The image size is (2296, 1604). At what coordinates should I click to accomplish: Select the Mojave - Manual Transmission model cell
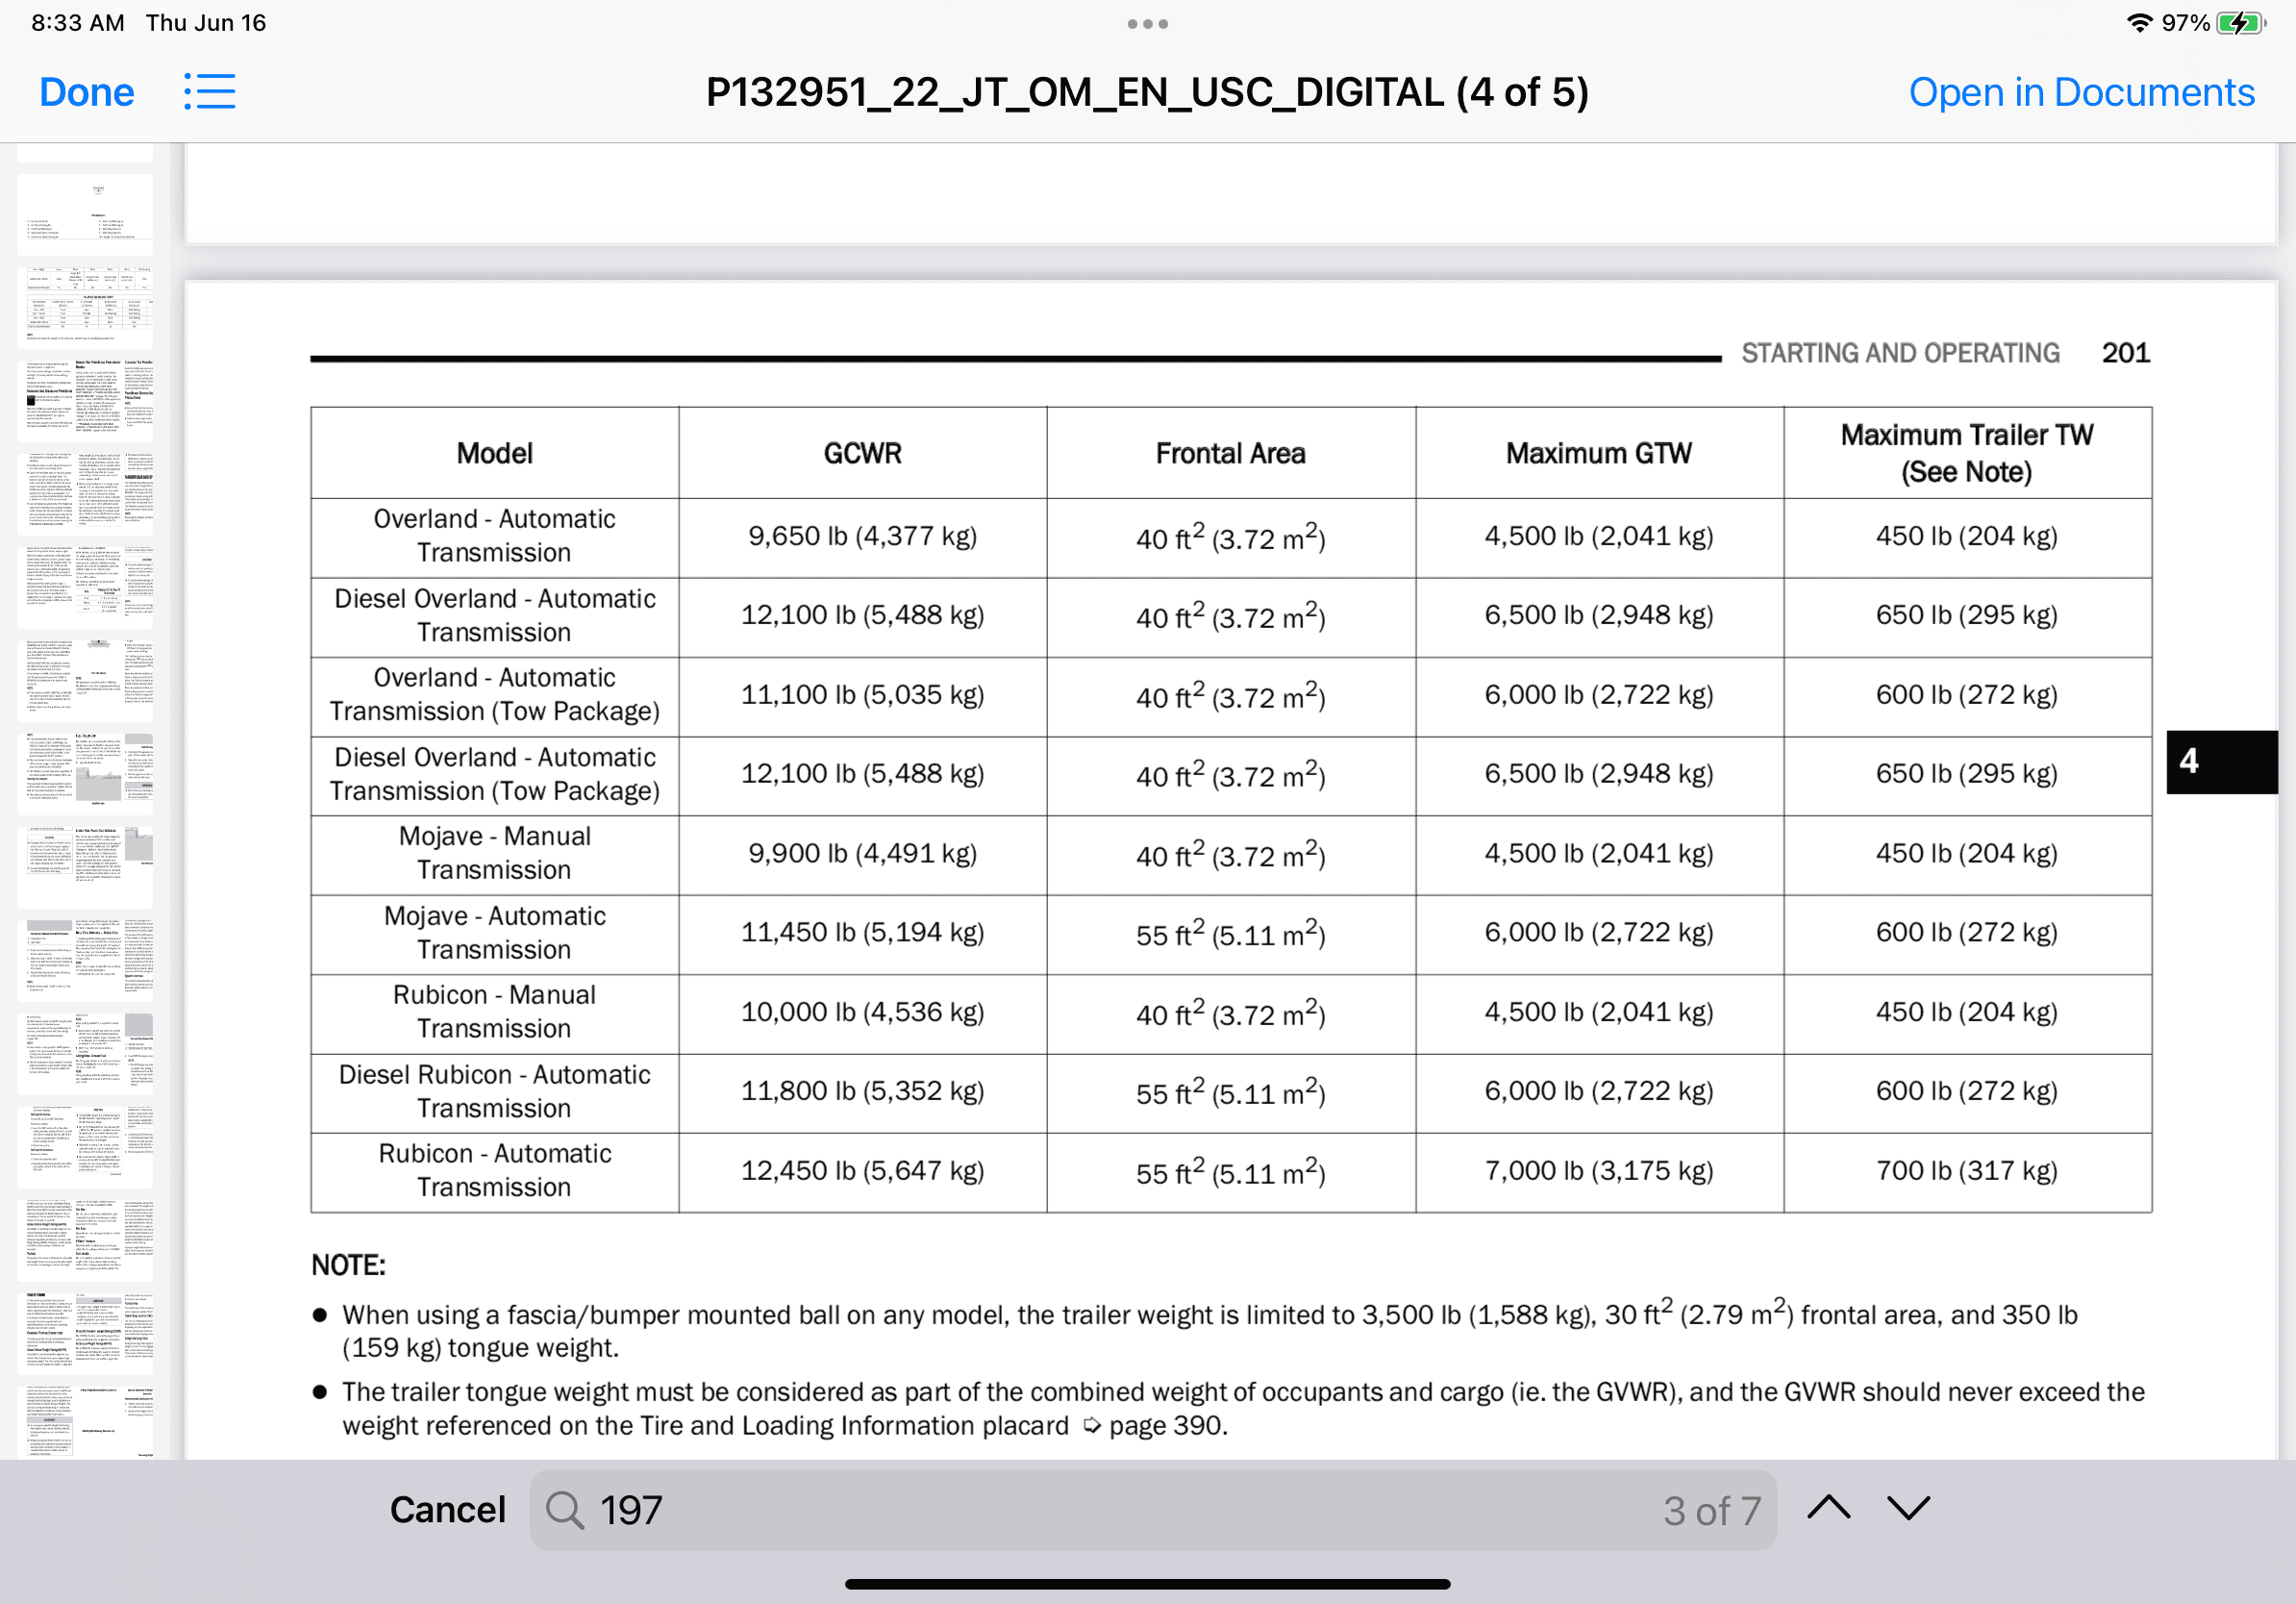coord(495,853)
